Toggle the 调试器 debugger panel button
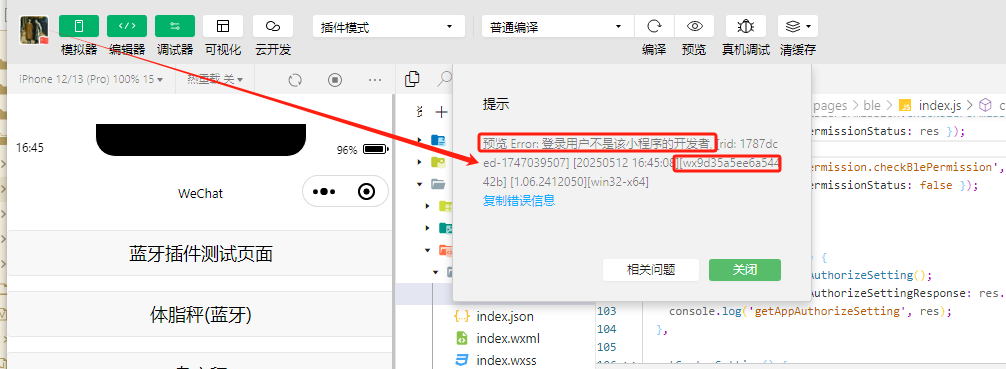1006x369 pixels. [175, 26]
